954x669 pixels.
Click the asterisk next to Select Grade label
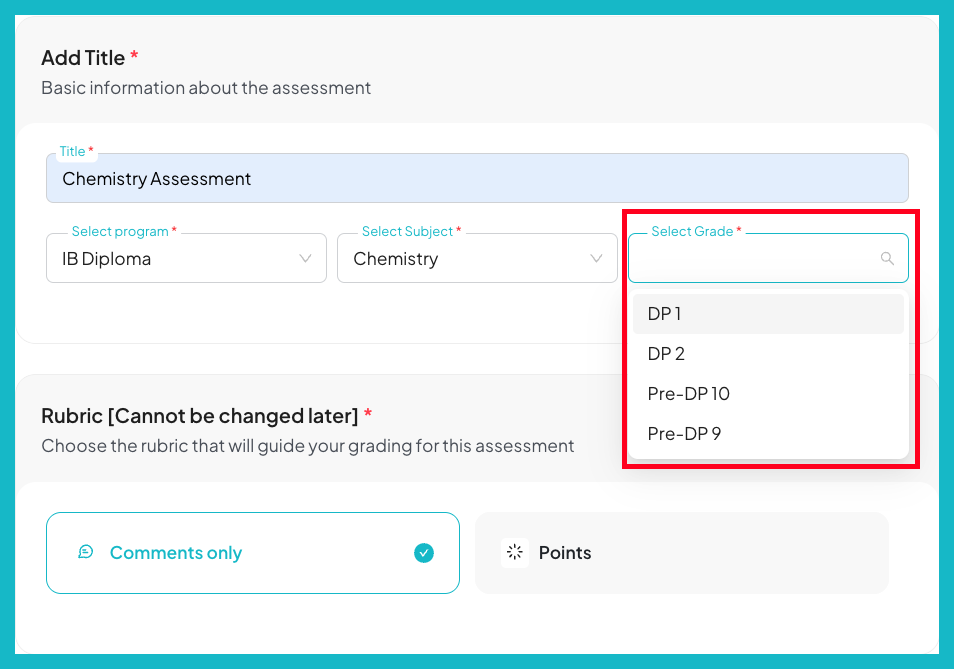[x=741, y=231]
